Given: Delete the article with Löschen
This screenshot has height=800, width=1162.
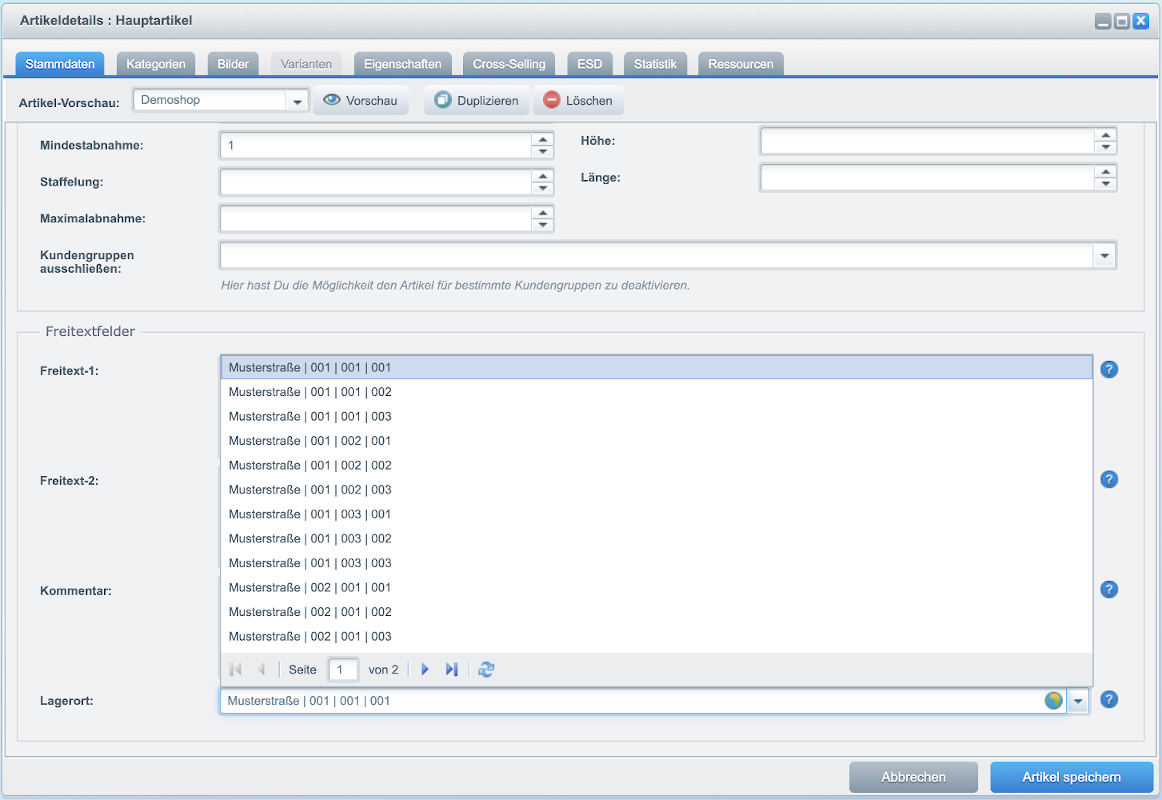Looking at the screenshot, I should coord(578,101).
